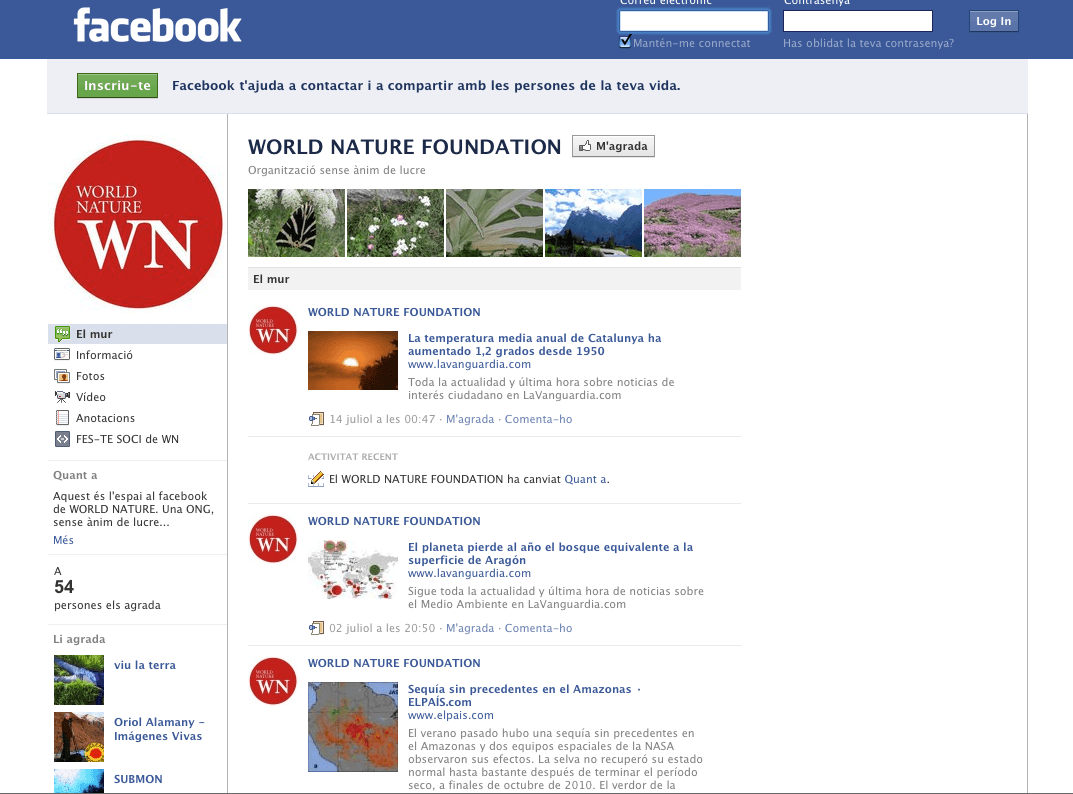Click the Facebook logo in the header
Image resolution: width=1073 pixels, height=794 pixels.
coord(157,26)
